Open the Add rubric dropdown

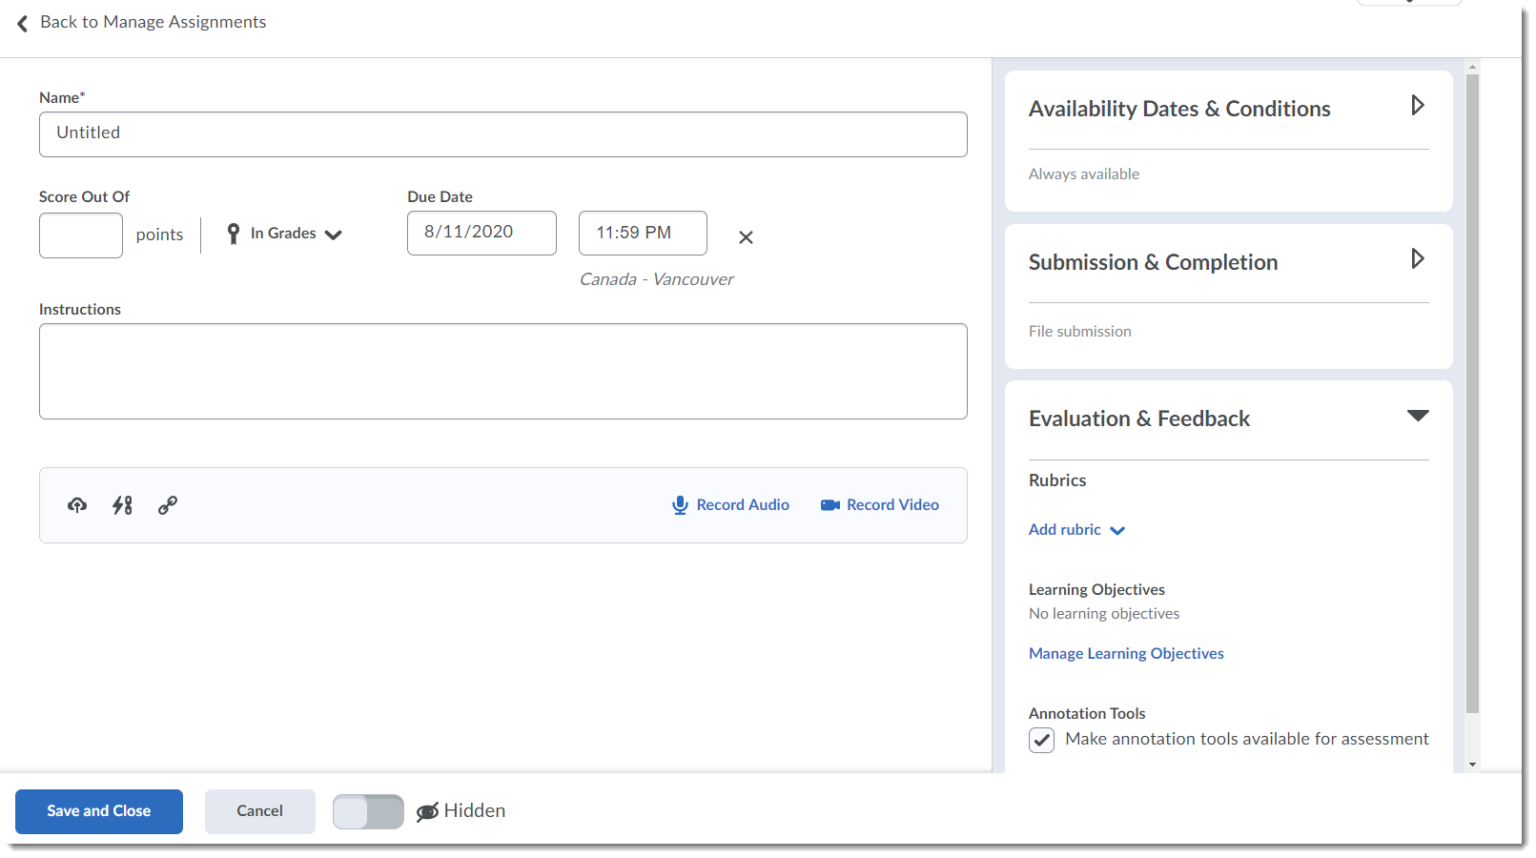[x=1117, y=530]
